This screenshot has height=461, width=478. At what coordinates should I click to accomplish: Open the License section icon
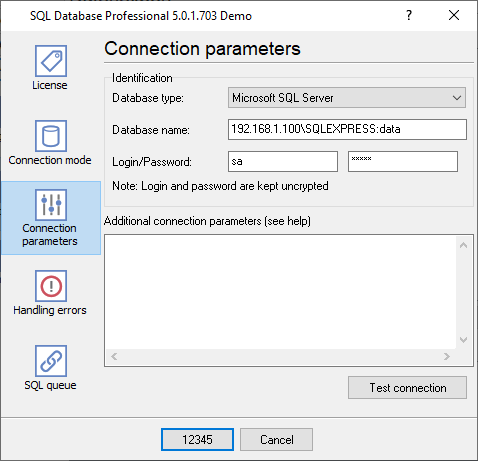[x=51, y=61]
